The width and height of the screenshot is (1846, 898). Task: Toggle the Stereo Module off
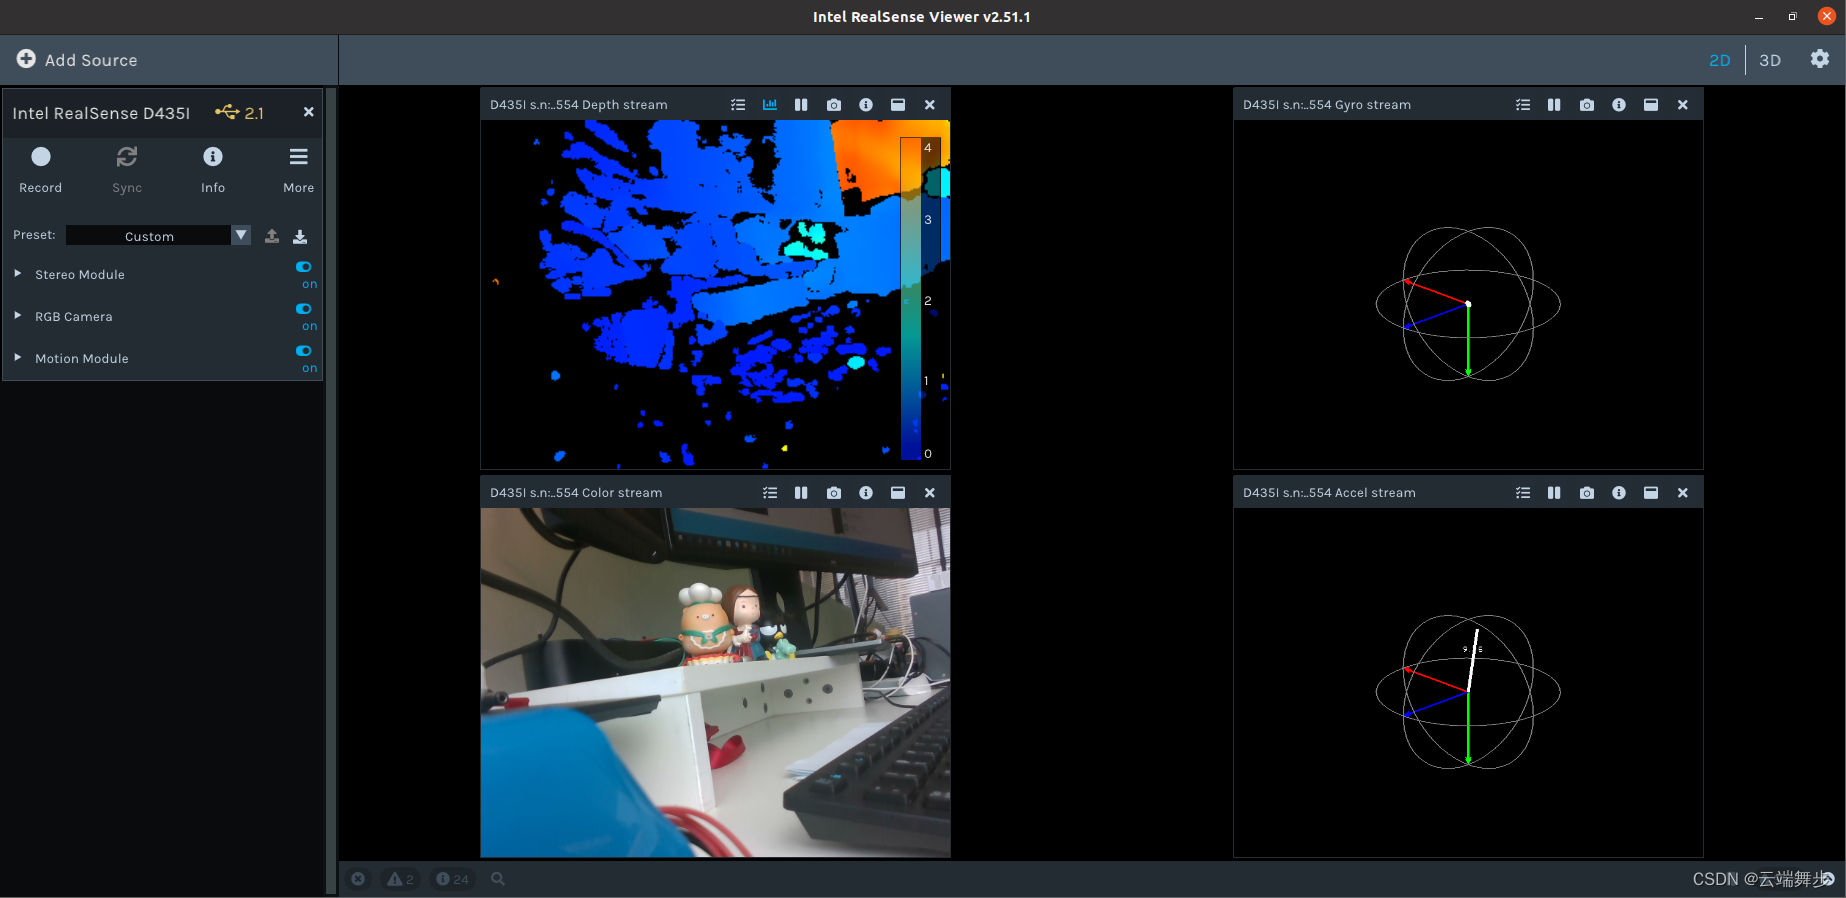point(304,267)
